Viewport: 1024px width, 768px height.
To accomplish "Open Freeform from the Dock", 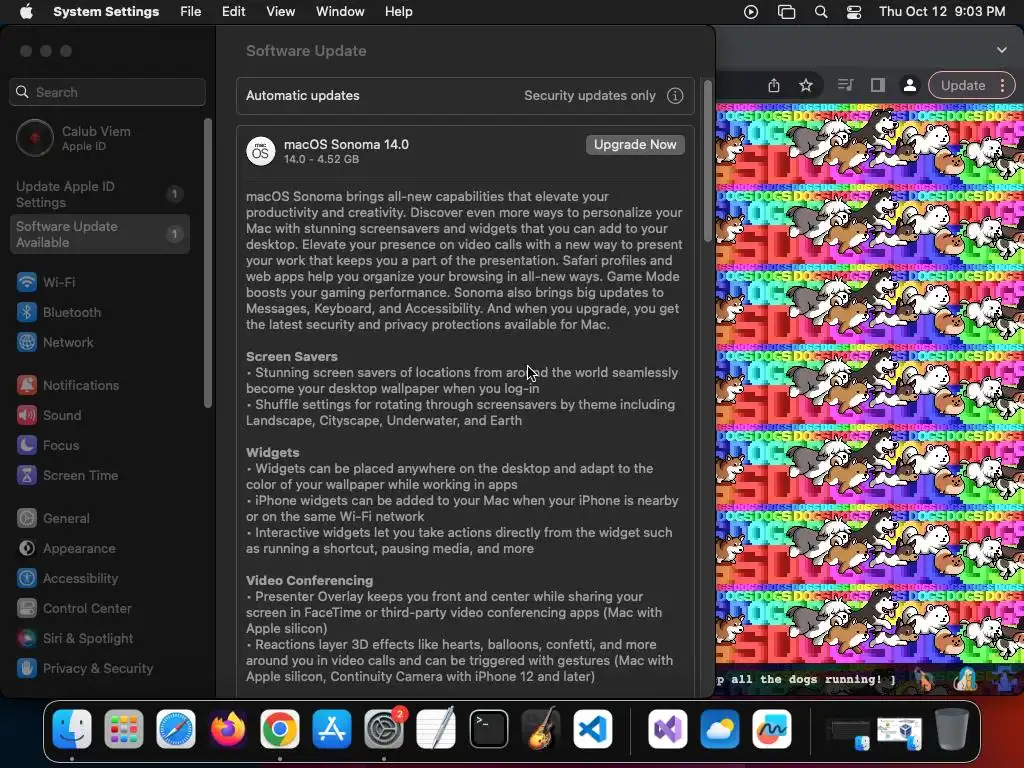I will coord(772,729).
